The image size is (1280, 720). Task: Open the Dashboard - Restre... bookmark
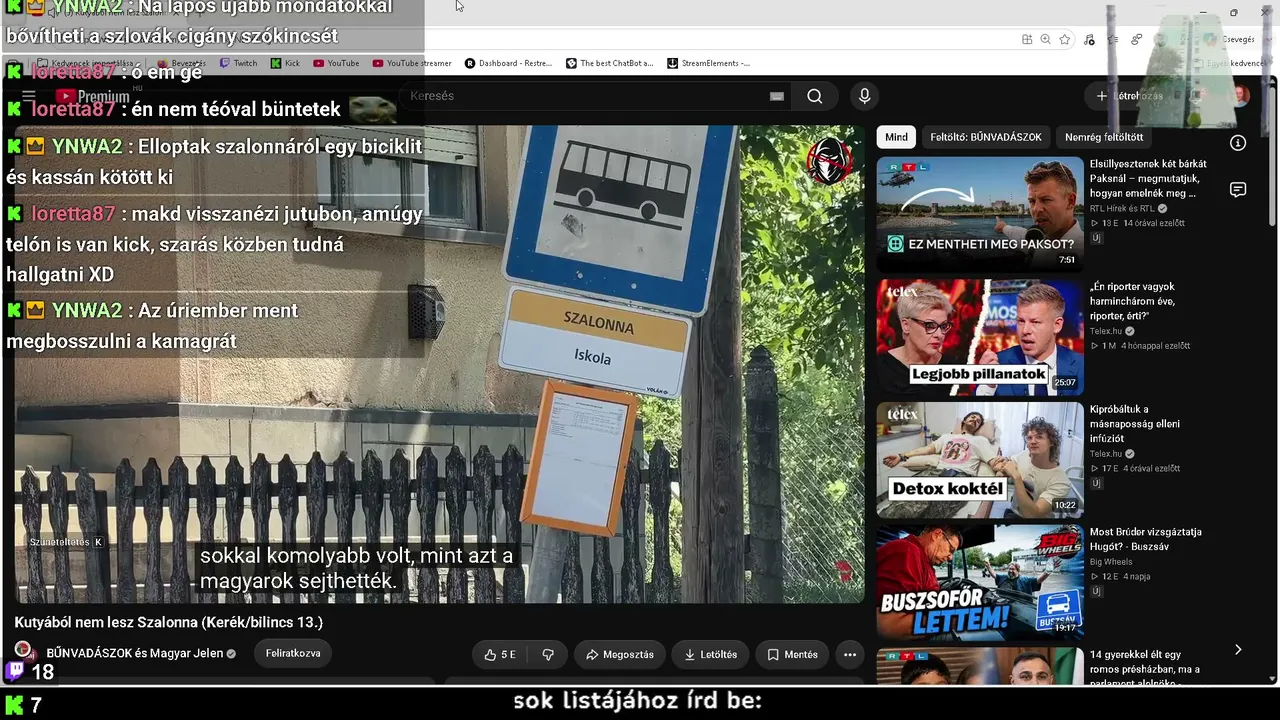[508, 63]
